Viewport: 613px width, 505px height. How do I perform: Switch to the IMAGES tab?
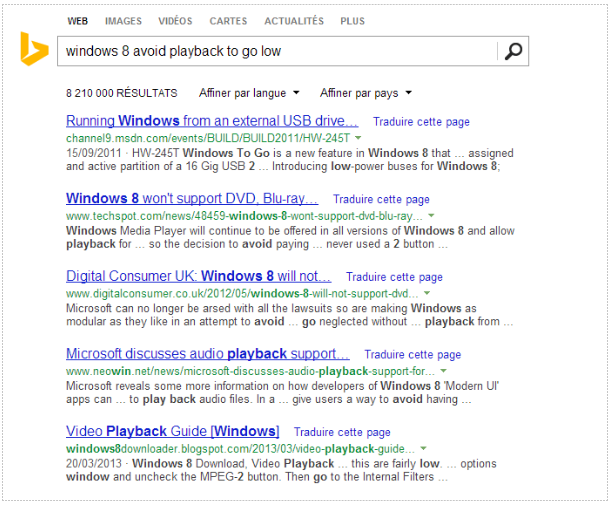point(123,21)
